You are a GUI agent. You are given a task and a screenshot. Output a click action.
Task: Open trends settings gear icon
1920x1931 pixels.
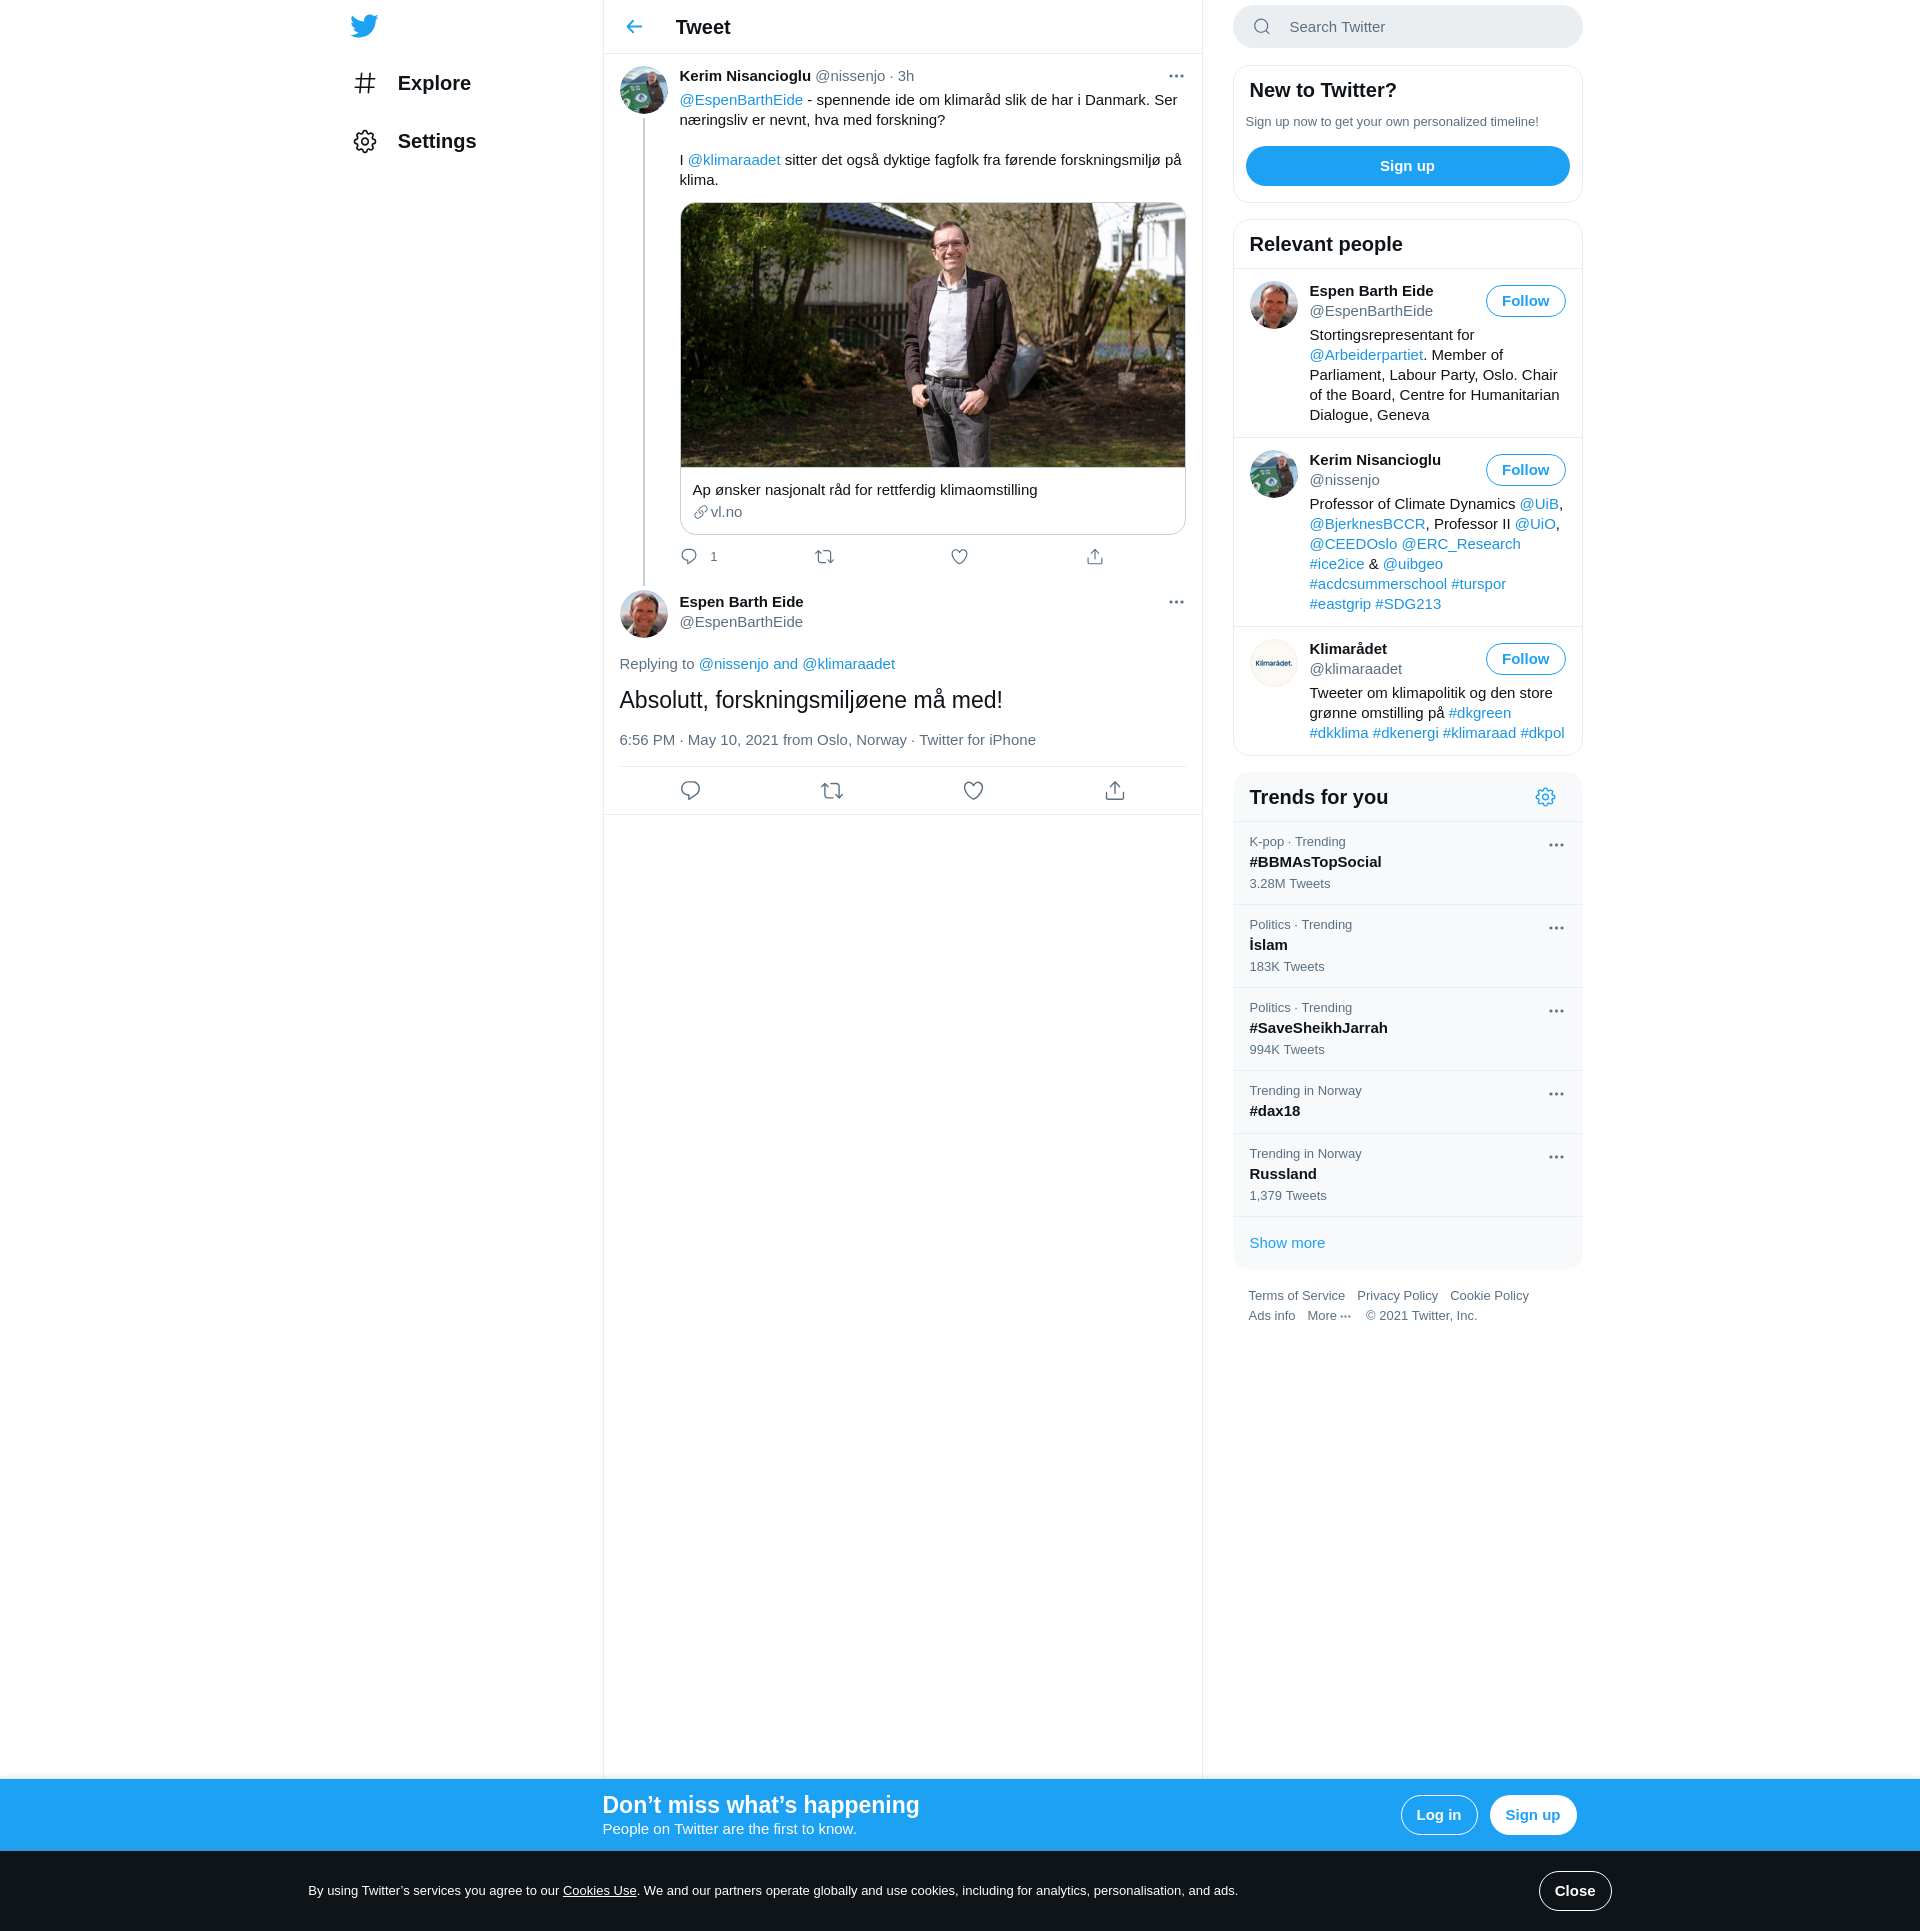[1545, 797]
